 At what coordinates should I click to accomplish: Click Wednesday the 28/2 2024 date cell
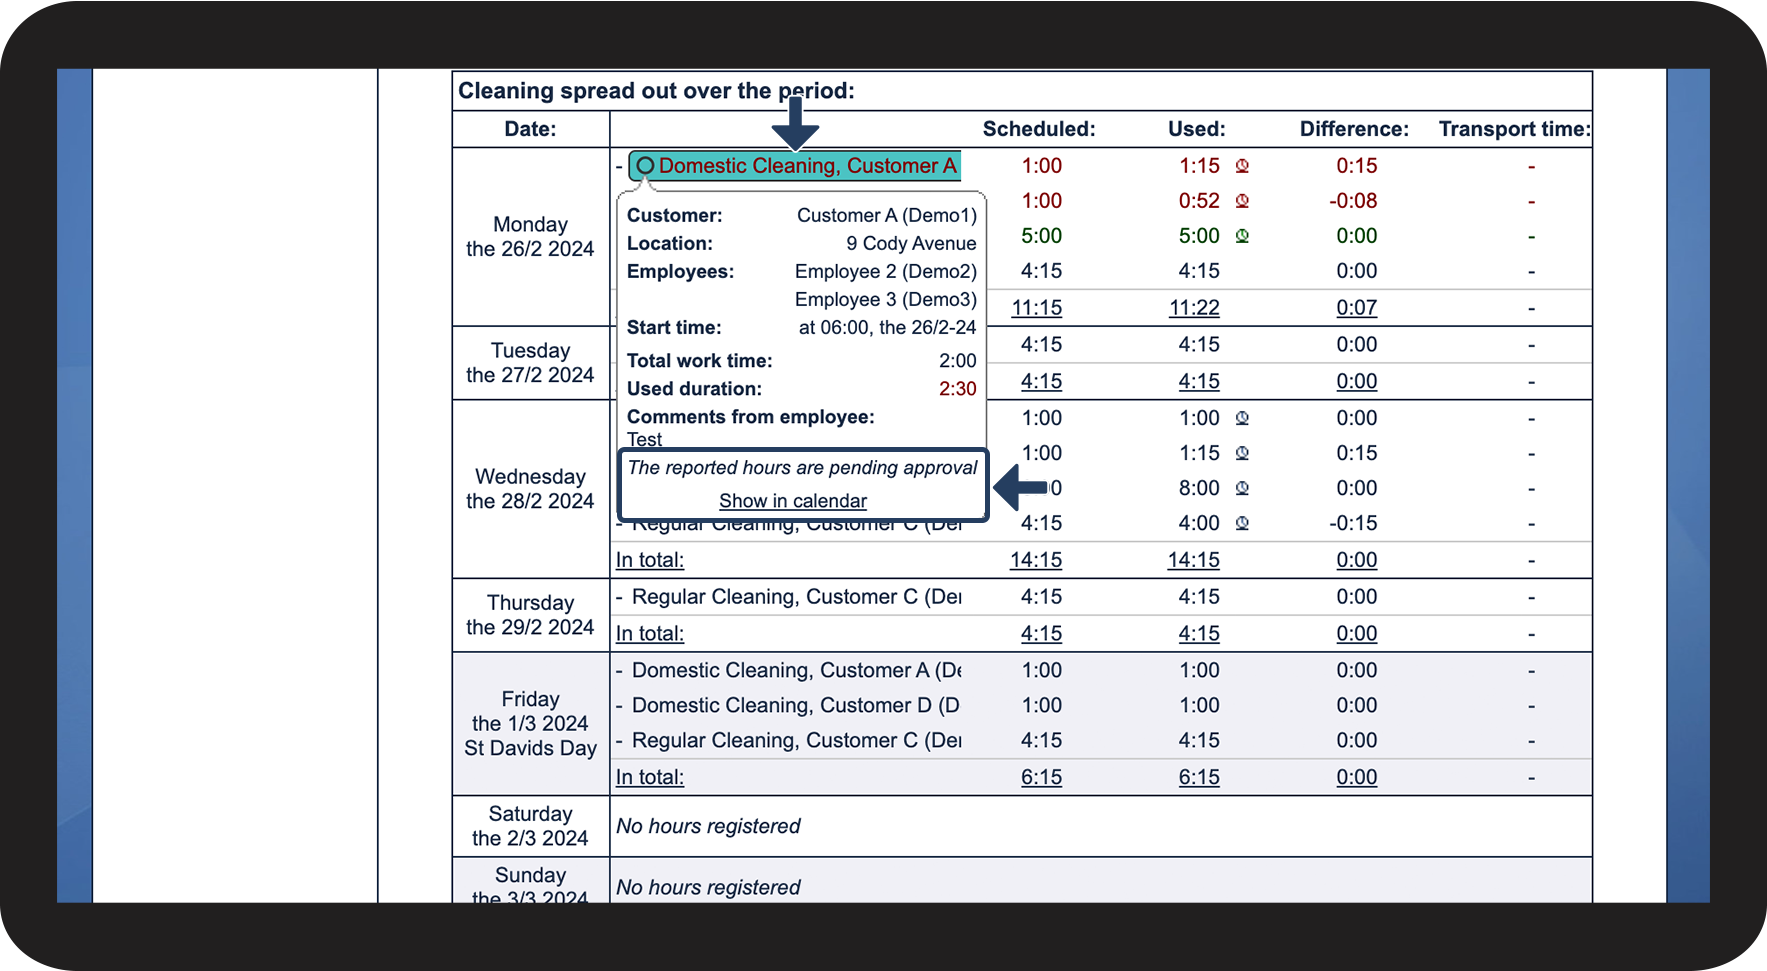tap(530, 489)
